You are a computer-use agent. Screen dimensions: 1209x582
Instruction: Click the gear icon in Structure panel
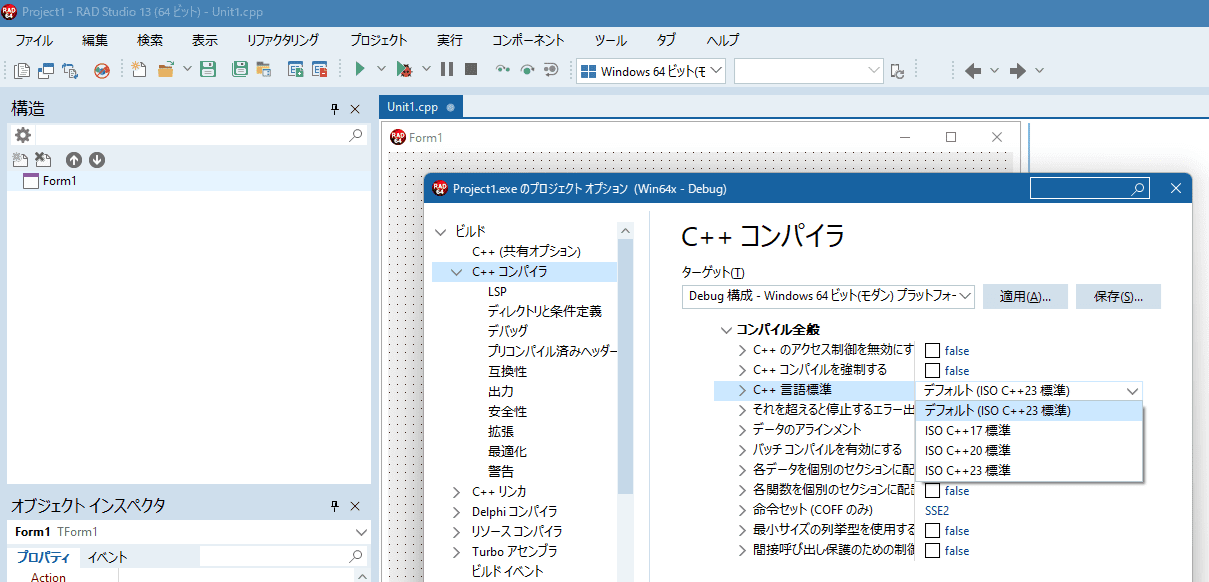coord(23,135)
